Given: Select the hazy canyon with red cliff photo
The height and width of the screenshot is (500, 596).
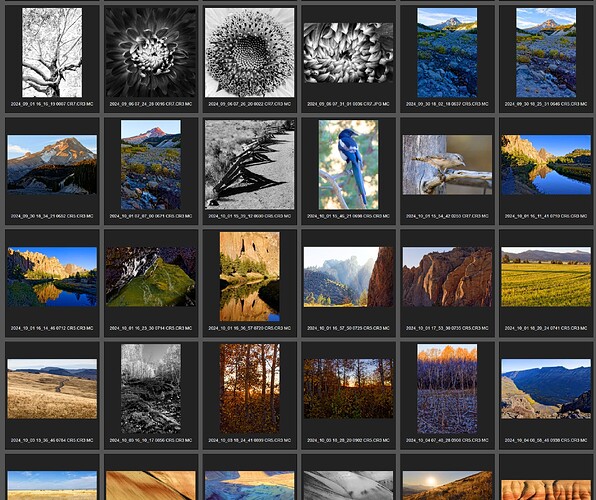Looking at the screenshot, I should point(349,277).
